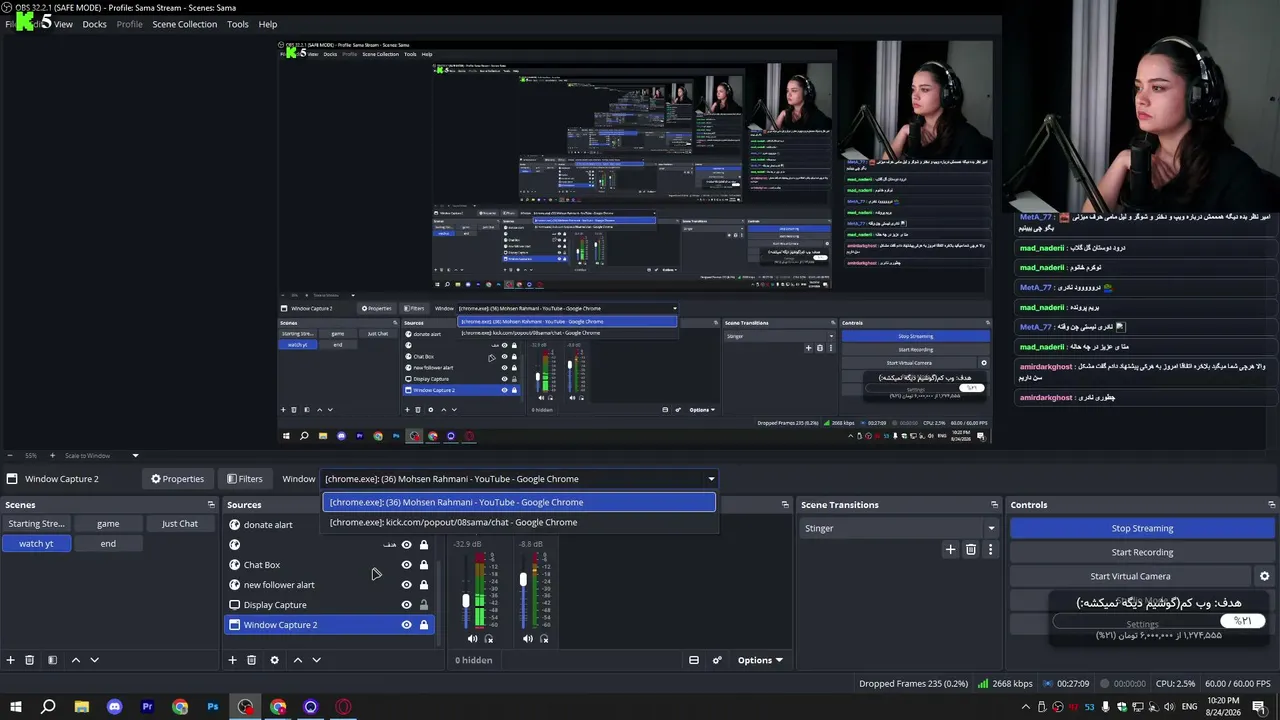Remove the Stinger transition with trash icon
The image size is (1280, 720).
click(971, 549)
